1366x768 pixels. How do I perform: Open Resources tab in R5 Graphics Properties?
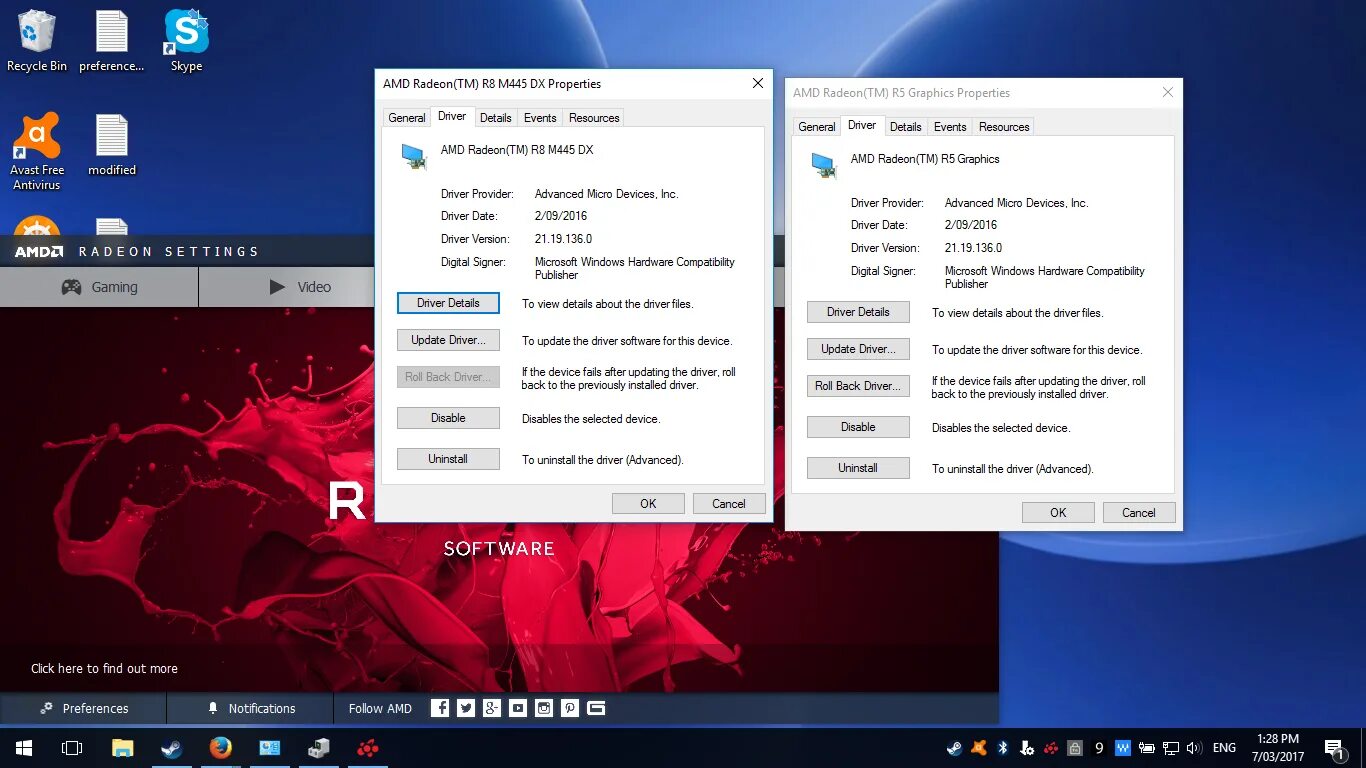point(1004,127)
